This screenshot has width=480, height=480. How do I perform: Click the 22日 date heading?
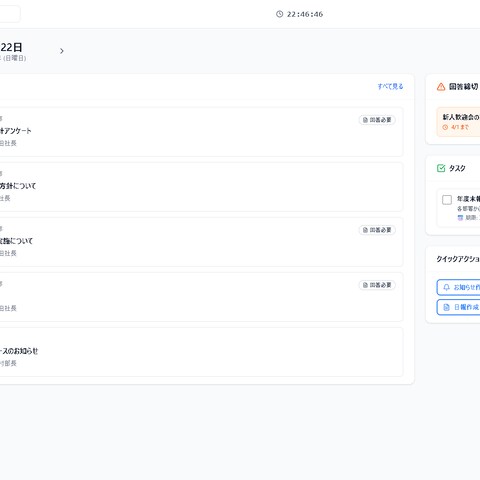click(x=11, y=47)
